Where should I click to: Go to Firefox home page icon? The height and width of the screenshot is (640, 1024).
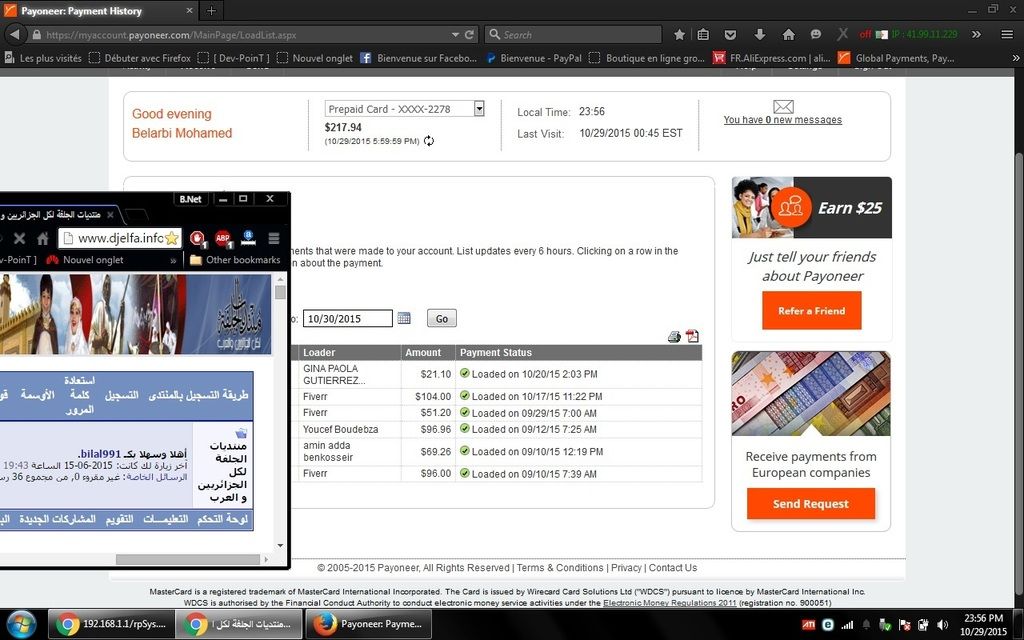788,35
